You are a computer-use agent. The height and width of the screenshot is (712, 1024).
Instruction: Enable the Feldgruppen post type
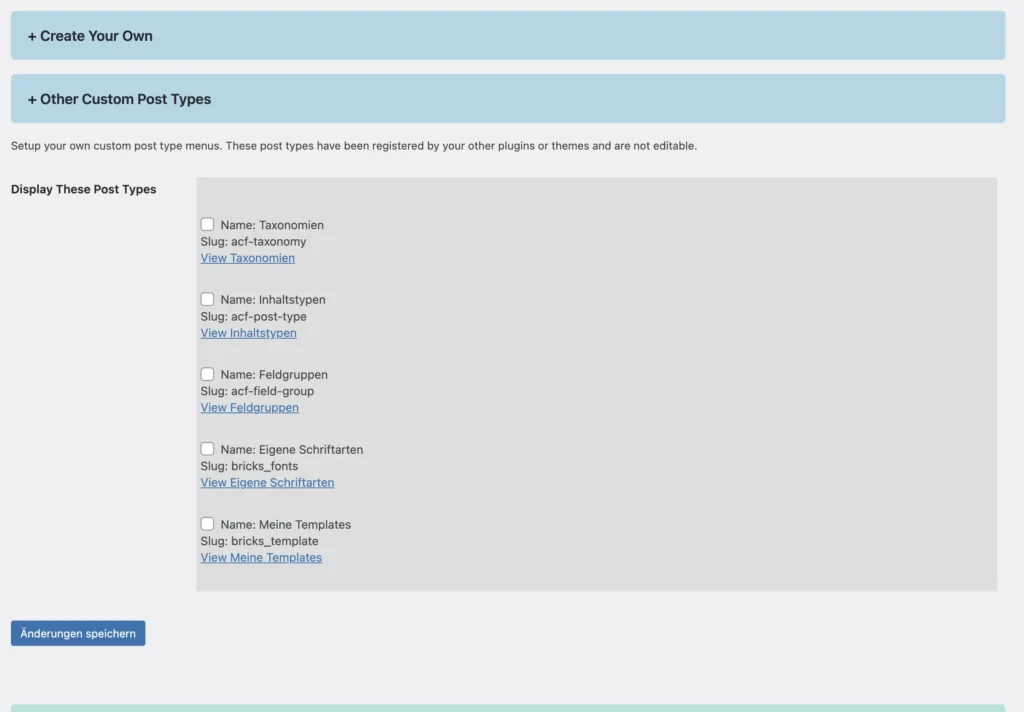(x=207, y=373)
